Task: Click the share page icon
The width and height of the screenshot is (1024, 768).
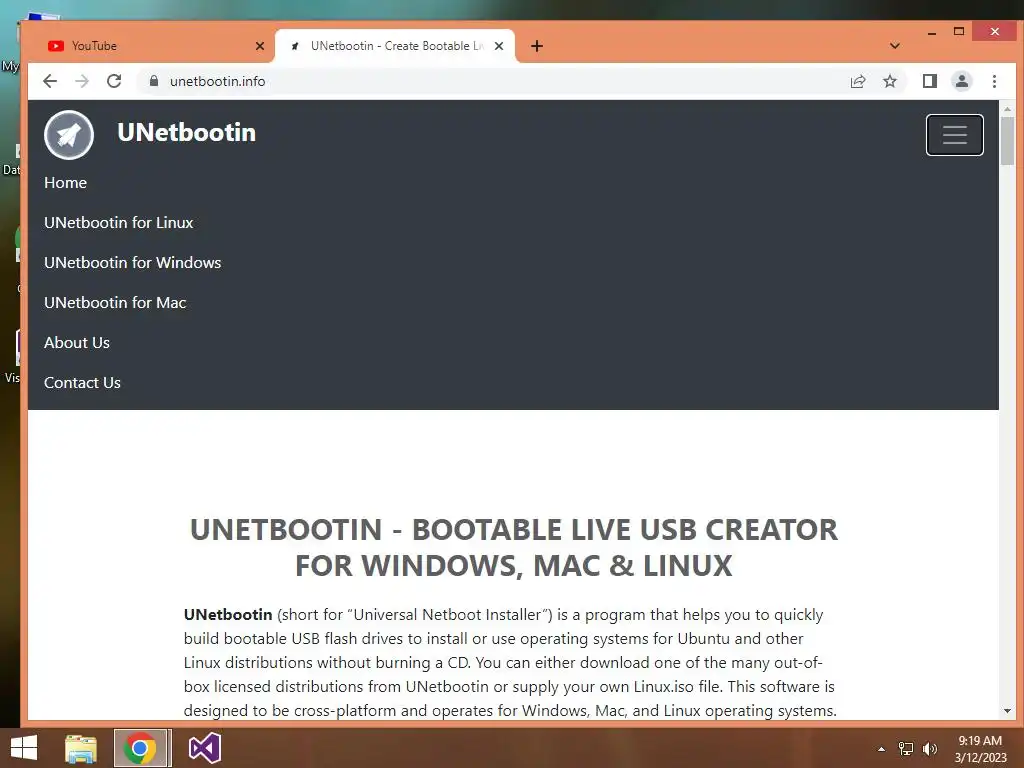Action: (857, 81)
